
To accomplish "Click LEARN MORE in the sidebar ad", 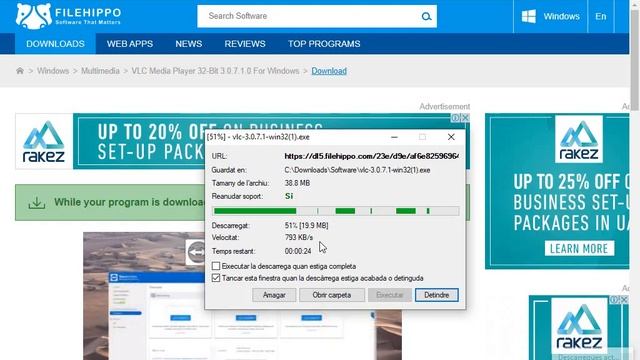I will (x=579, y=249).
